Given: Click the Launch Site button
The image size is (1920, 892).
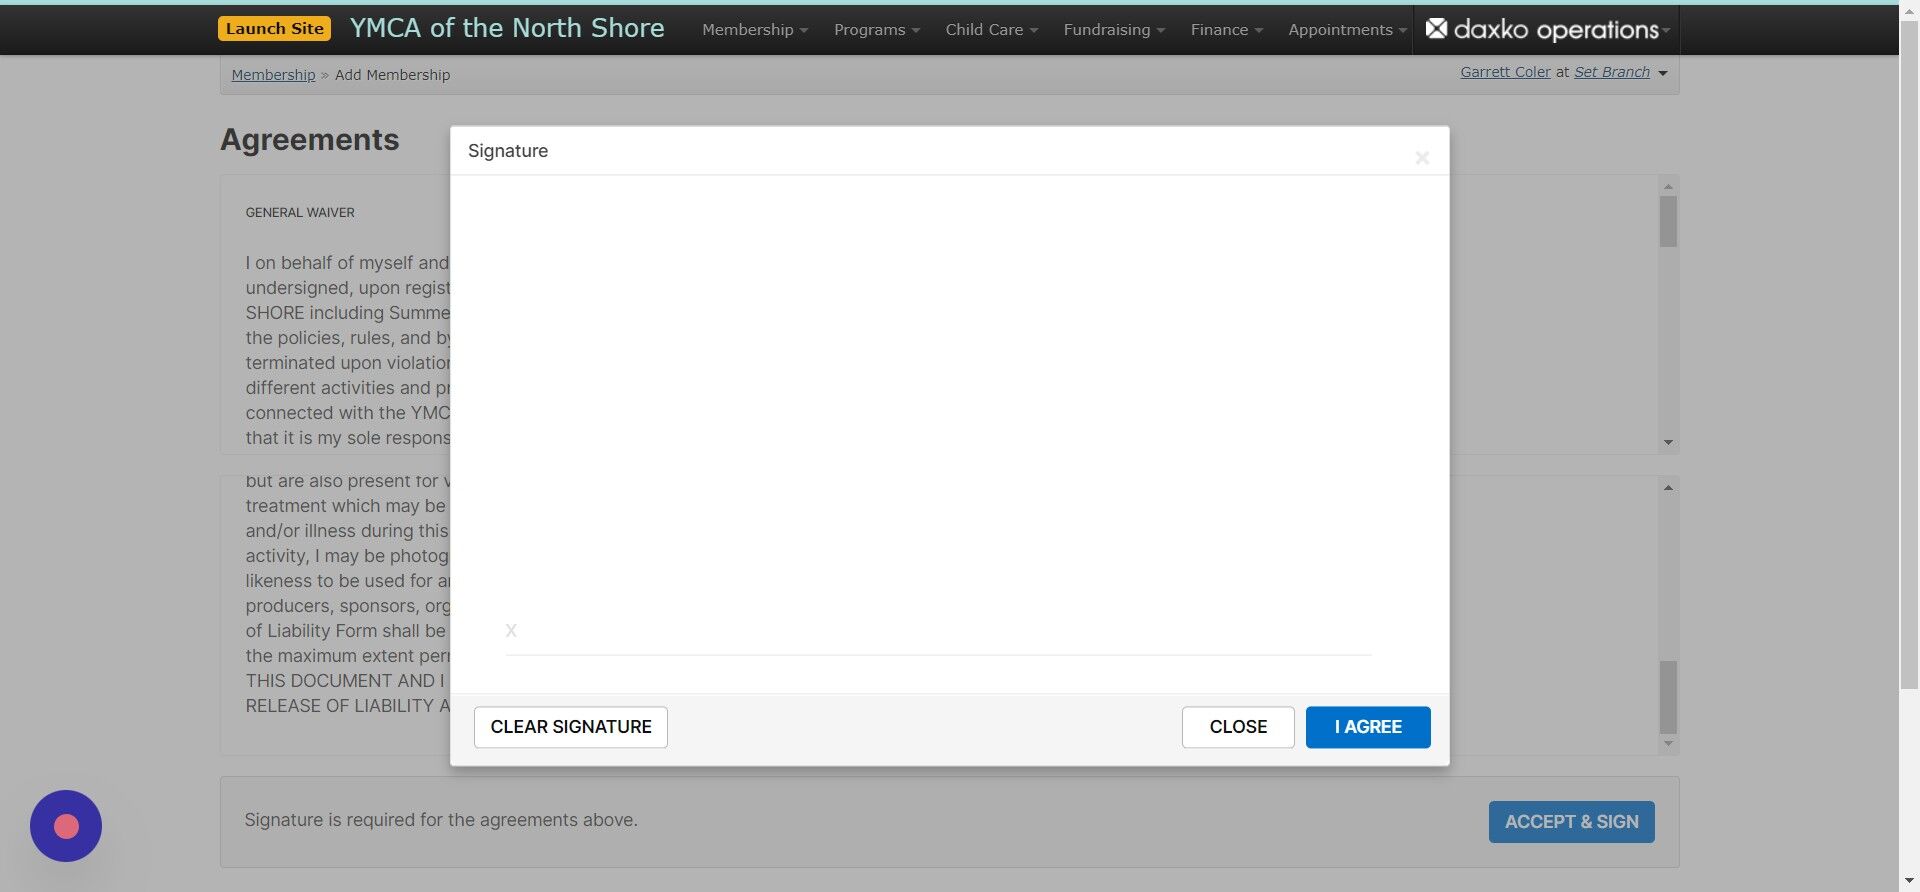Looking at the screenshot, I should pos(274,28).
